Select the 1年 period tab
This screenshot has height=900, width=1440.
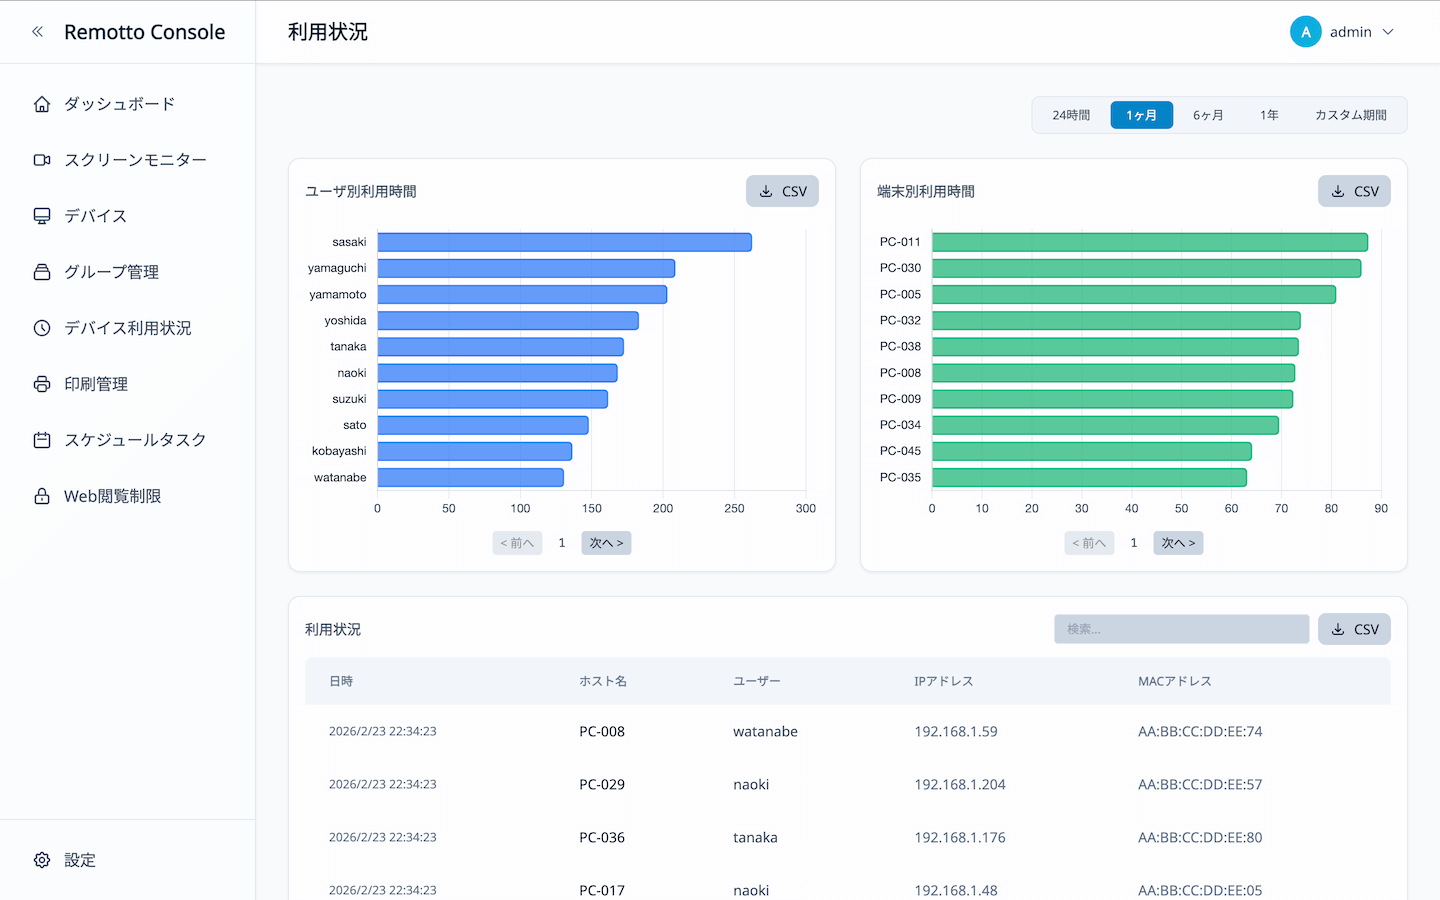1269,115
